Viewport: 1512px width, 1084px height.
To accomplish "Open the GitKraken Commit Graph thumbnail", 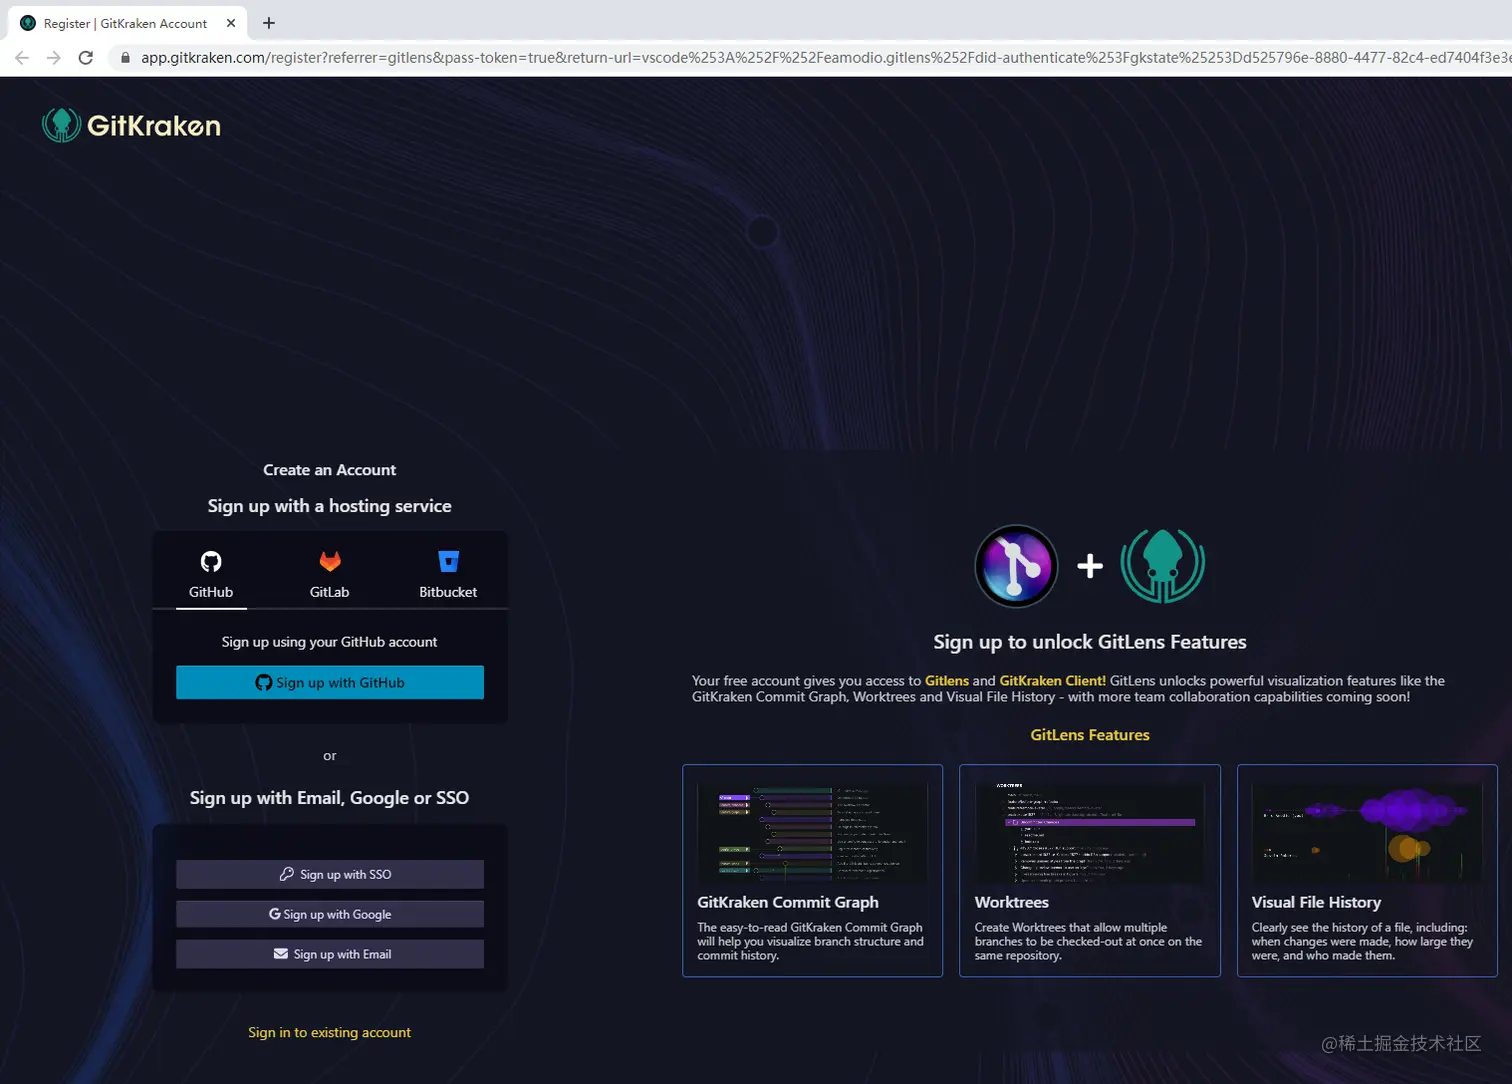I will [812, 833].
